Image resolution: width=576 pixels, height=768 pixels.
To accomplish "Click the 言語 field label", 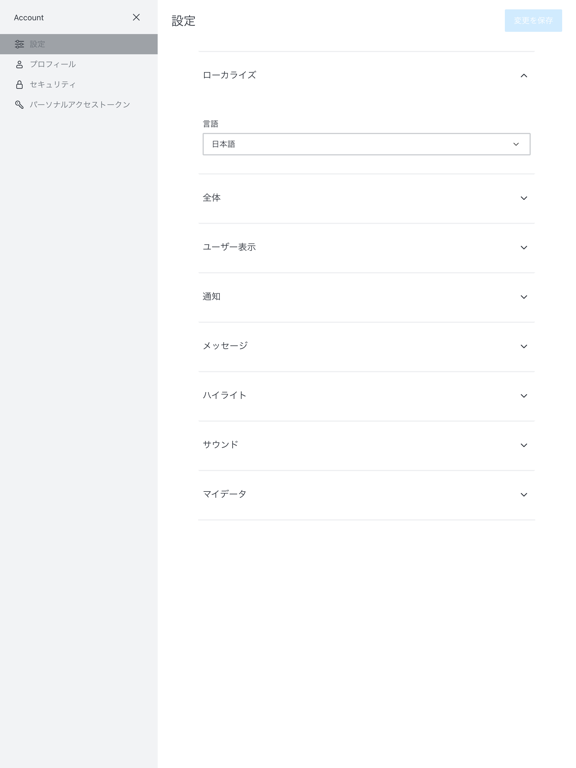I will tap(211, 123).
